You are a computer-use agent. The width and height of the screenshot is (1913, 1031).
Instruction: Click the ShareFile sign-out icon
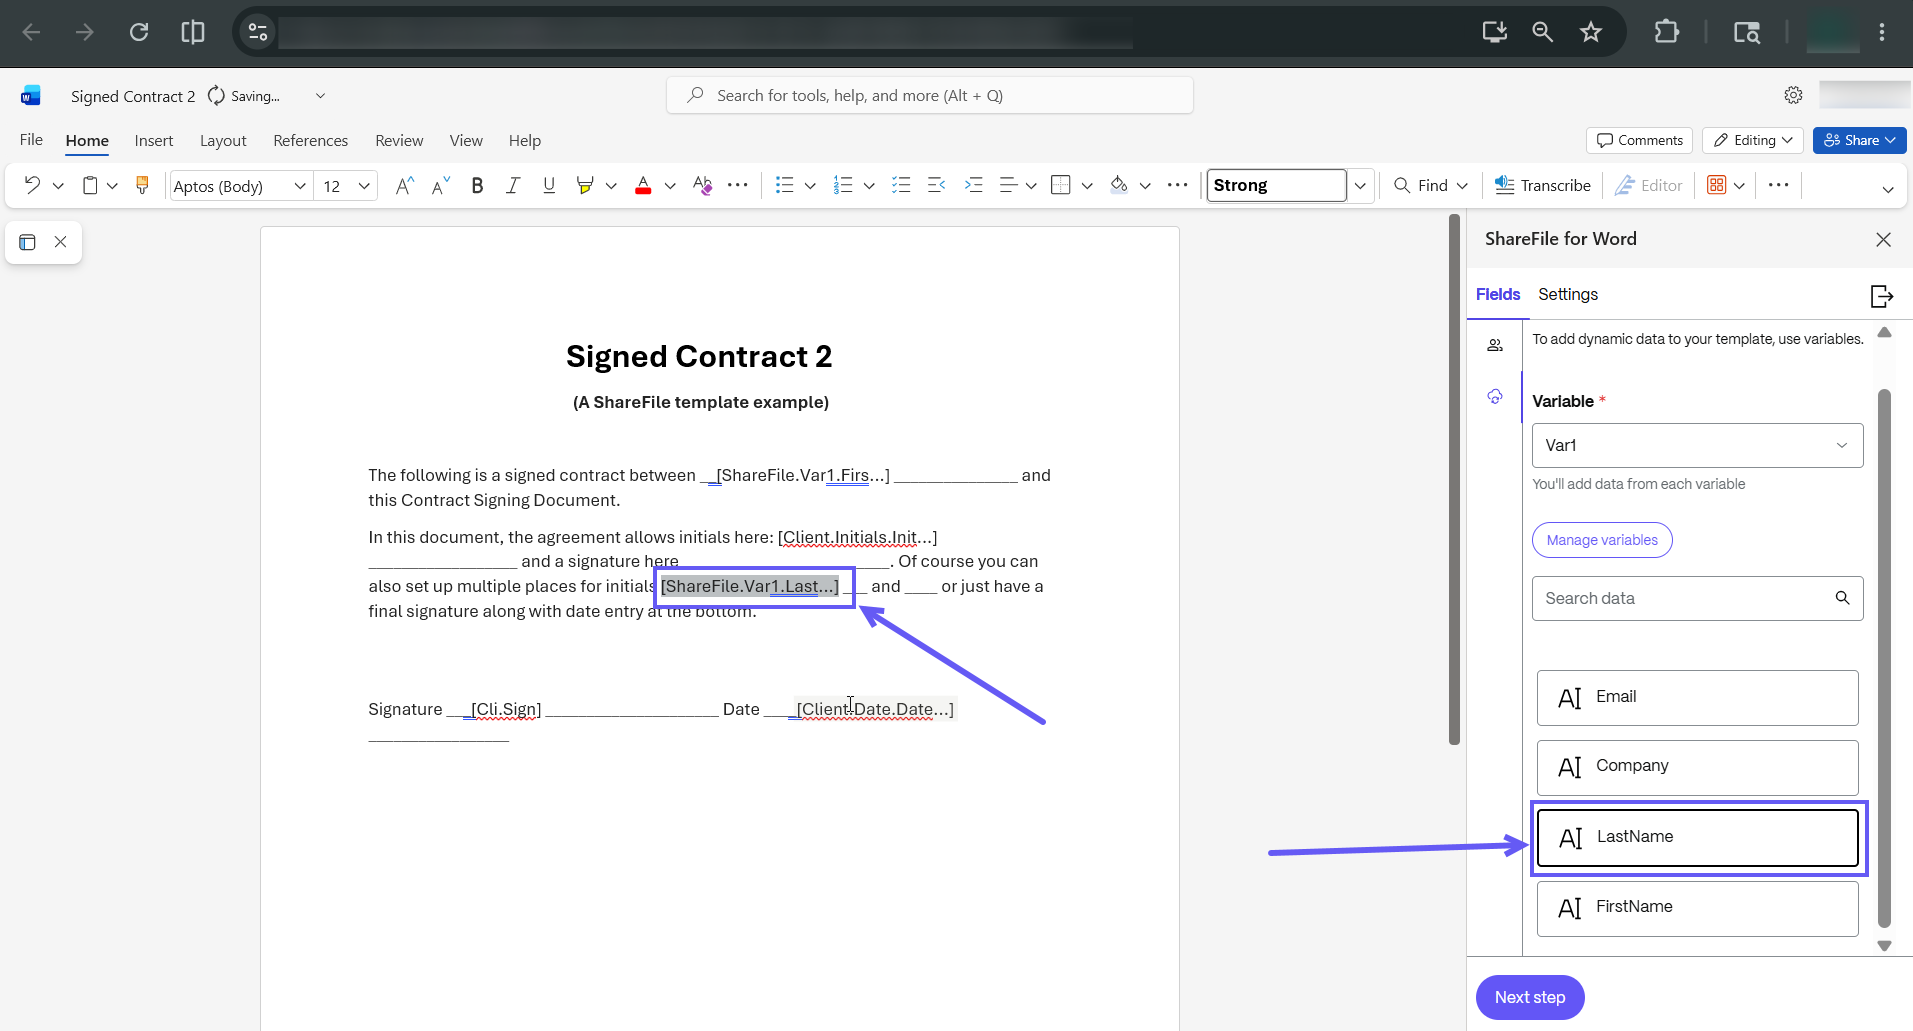(x=1882, y=296)
